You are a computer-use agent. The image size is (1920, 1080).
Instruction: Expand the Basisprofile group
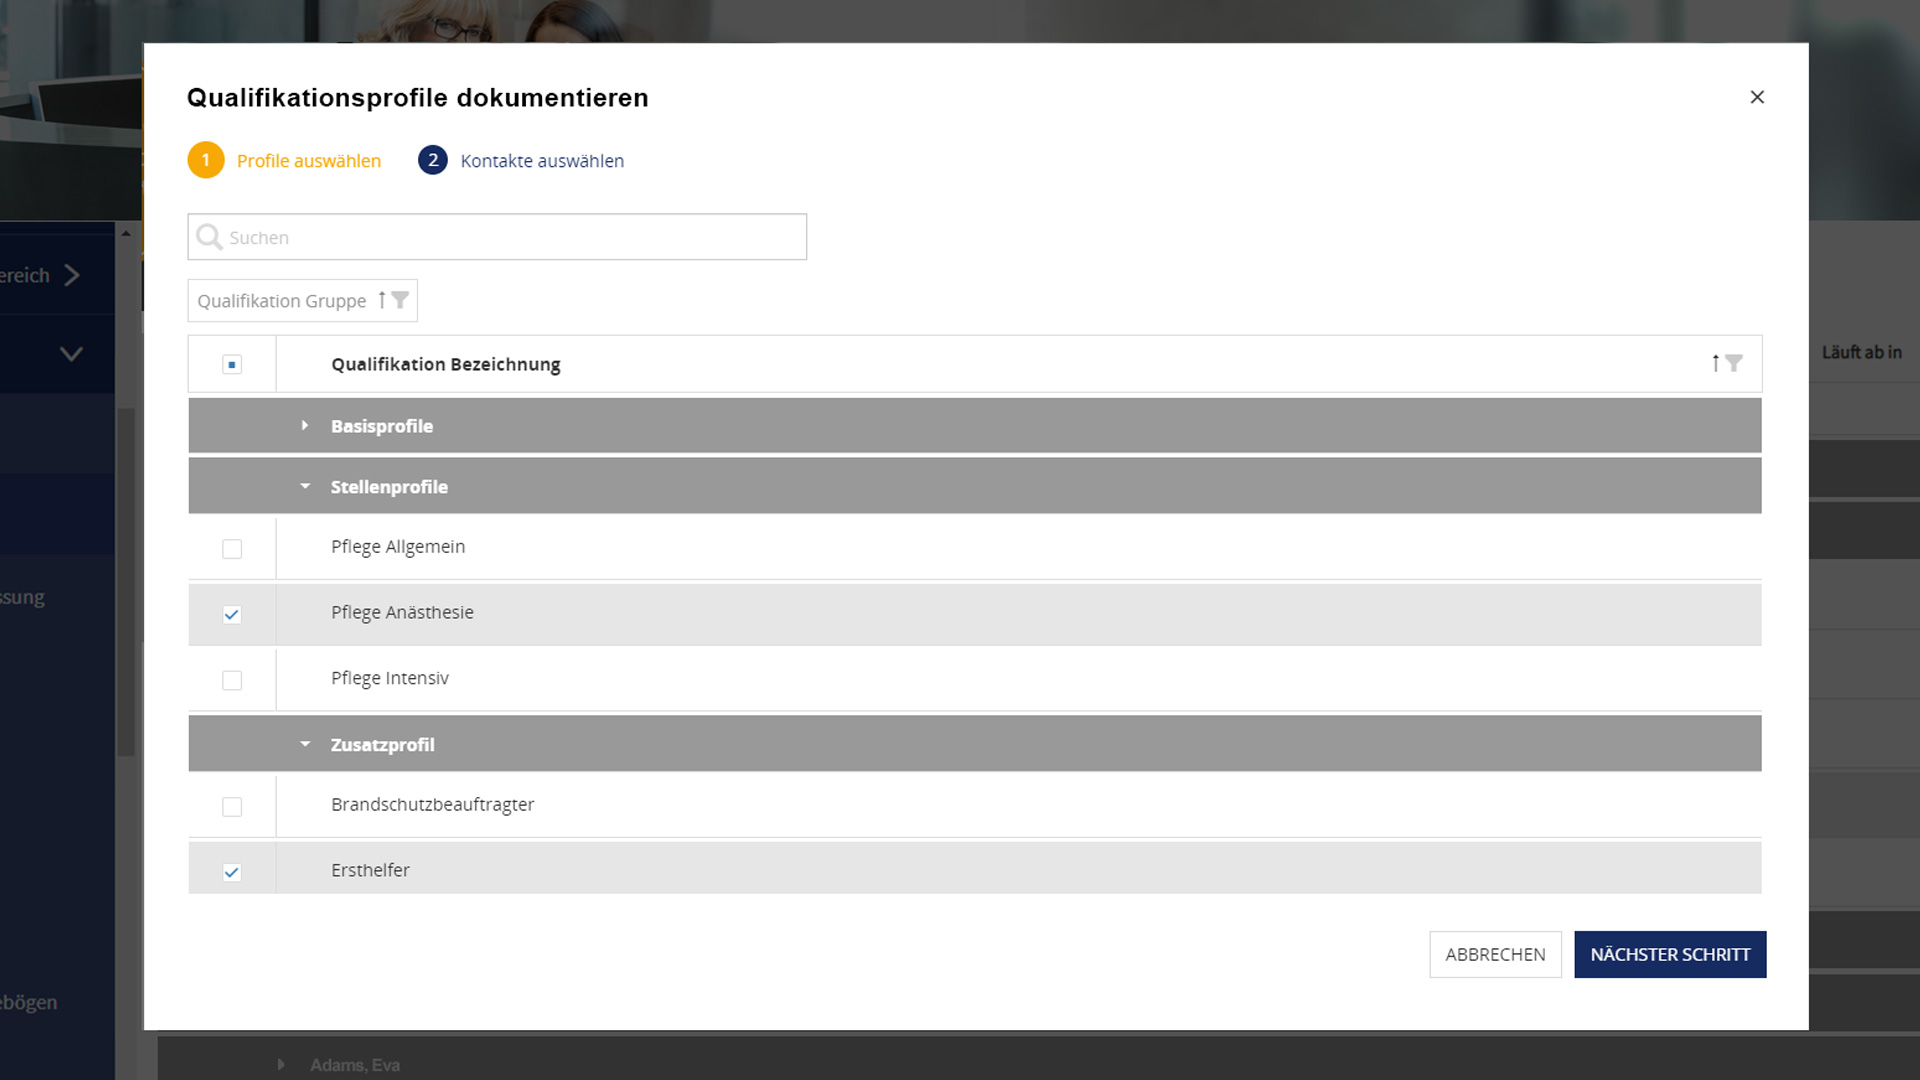click(x=305, y=426)
